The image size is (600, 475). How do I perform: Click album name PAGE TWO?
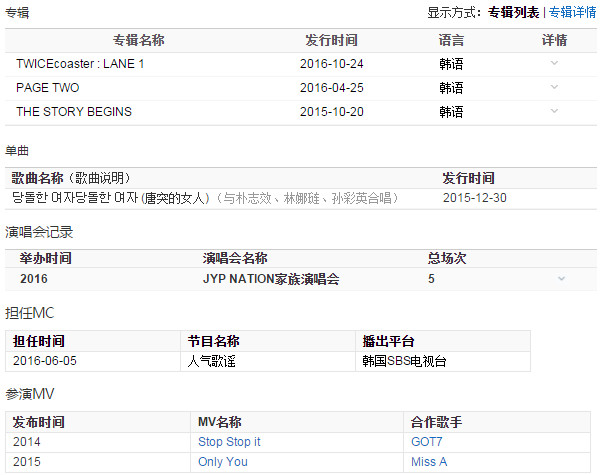coord(47,88)
